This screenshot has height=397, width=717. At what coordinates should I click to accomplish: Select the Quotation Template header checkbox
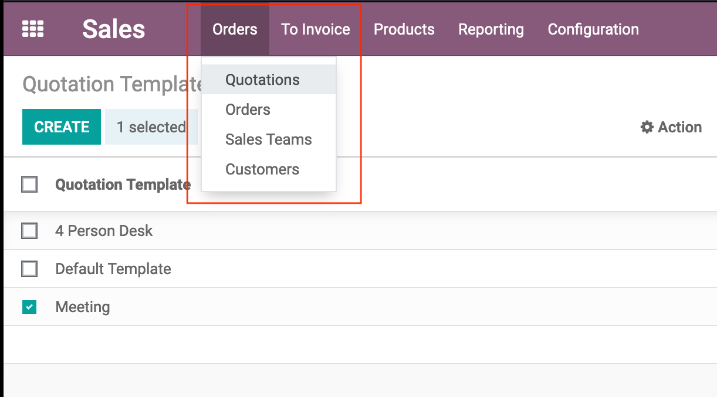29,185
